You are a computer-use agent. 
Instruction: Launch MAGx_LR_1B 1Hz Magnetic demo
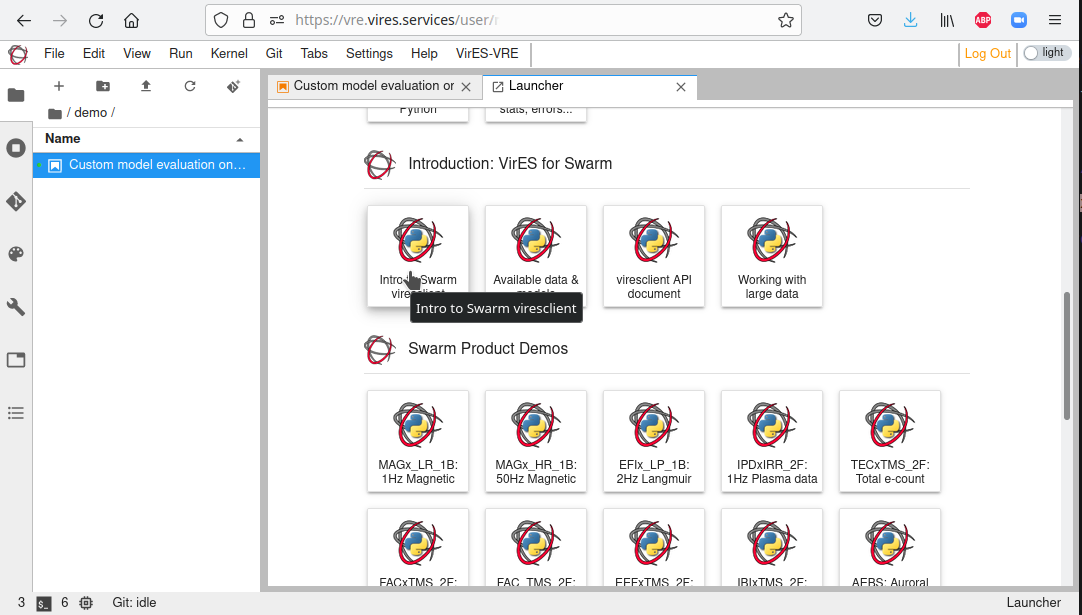[418, 441]
